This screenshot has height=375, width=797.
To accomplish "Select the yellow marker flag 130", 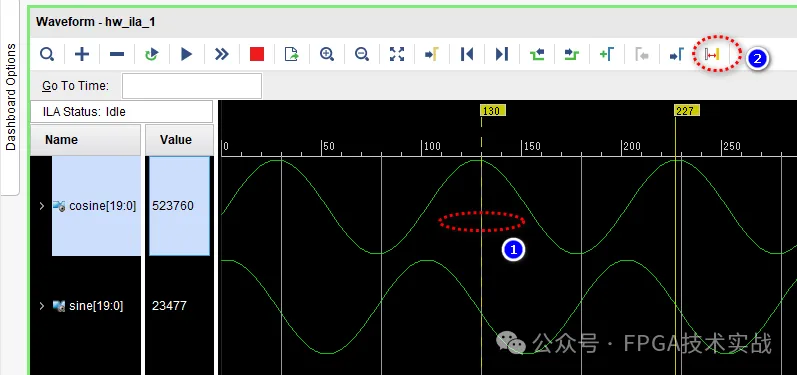I will coord(493,111).
